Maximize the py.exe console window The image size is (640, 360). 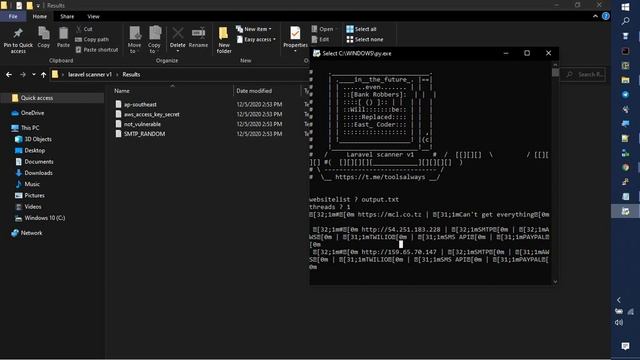click(527, 53)
